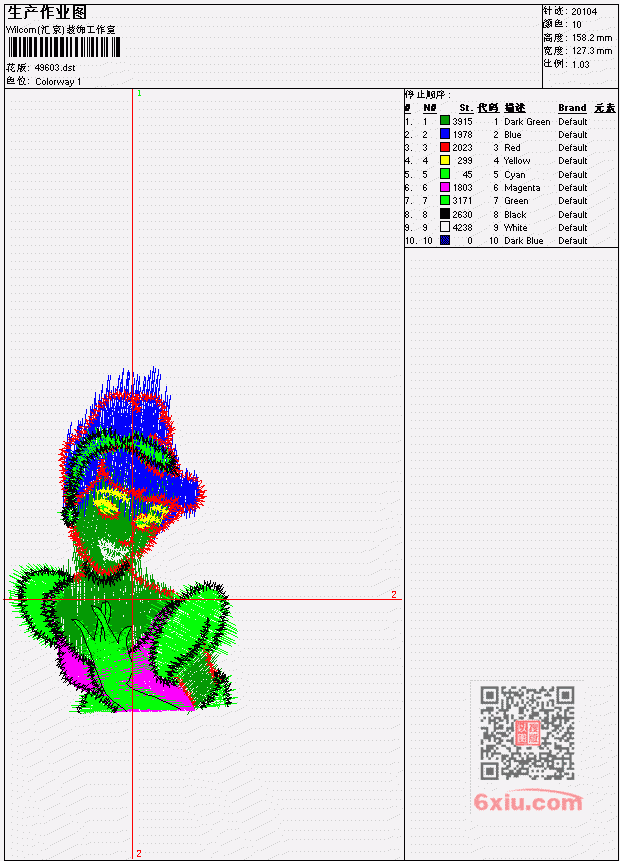Click the embroidered figure design preview
This screenshot has height=861, width=620.
point(124,541)
